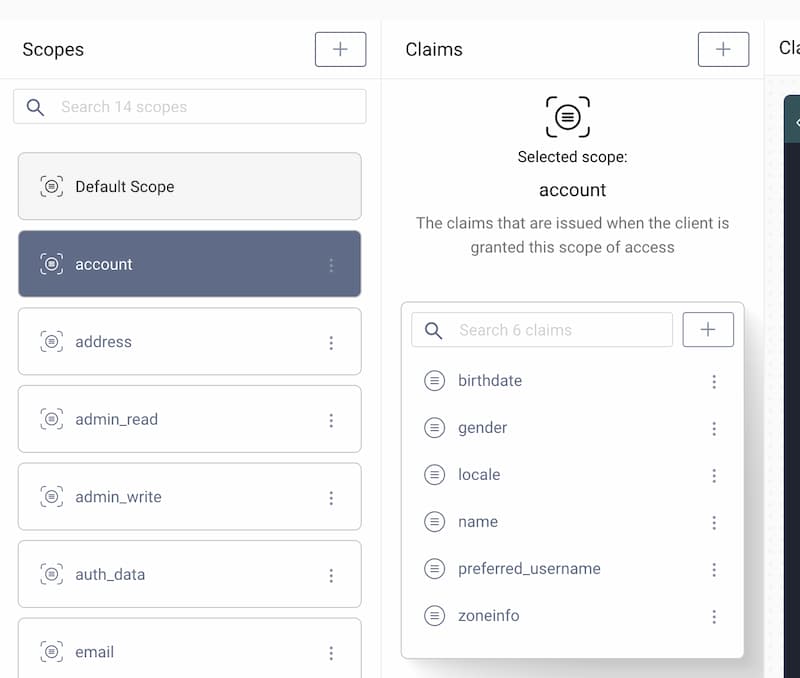
Task: Open the kebab menu for the locale claim
Action: click(714, 475)
